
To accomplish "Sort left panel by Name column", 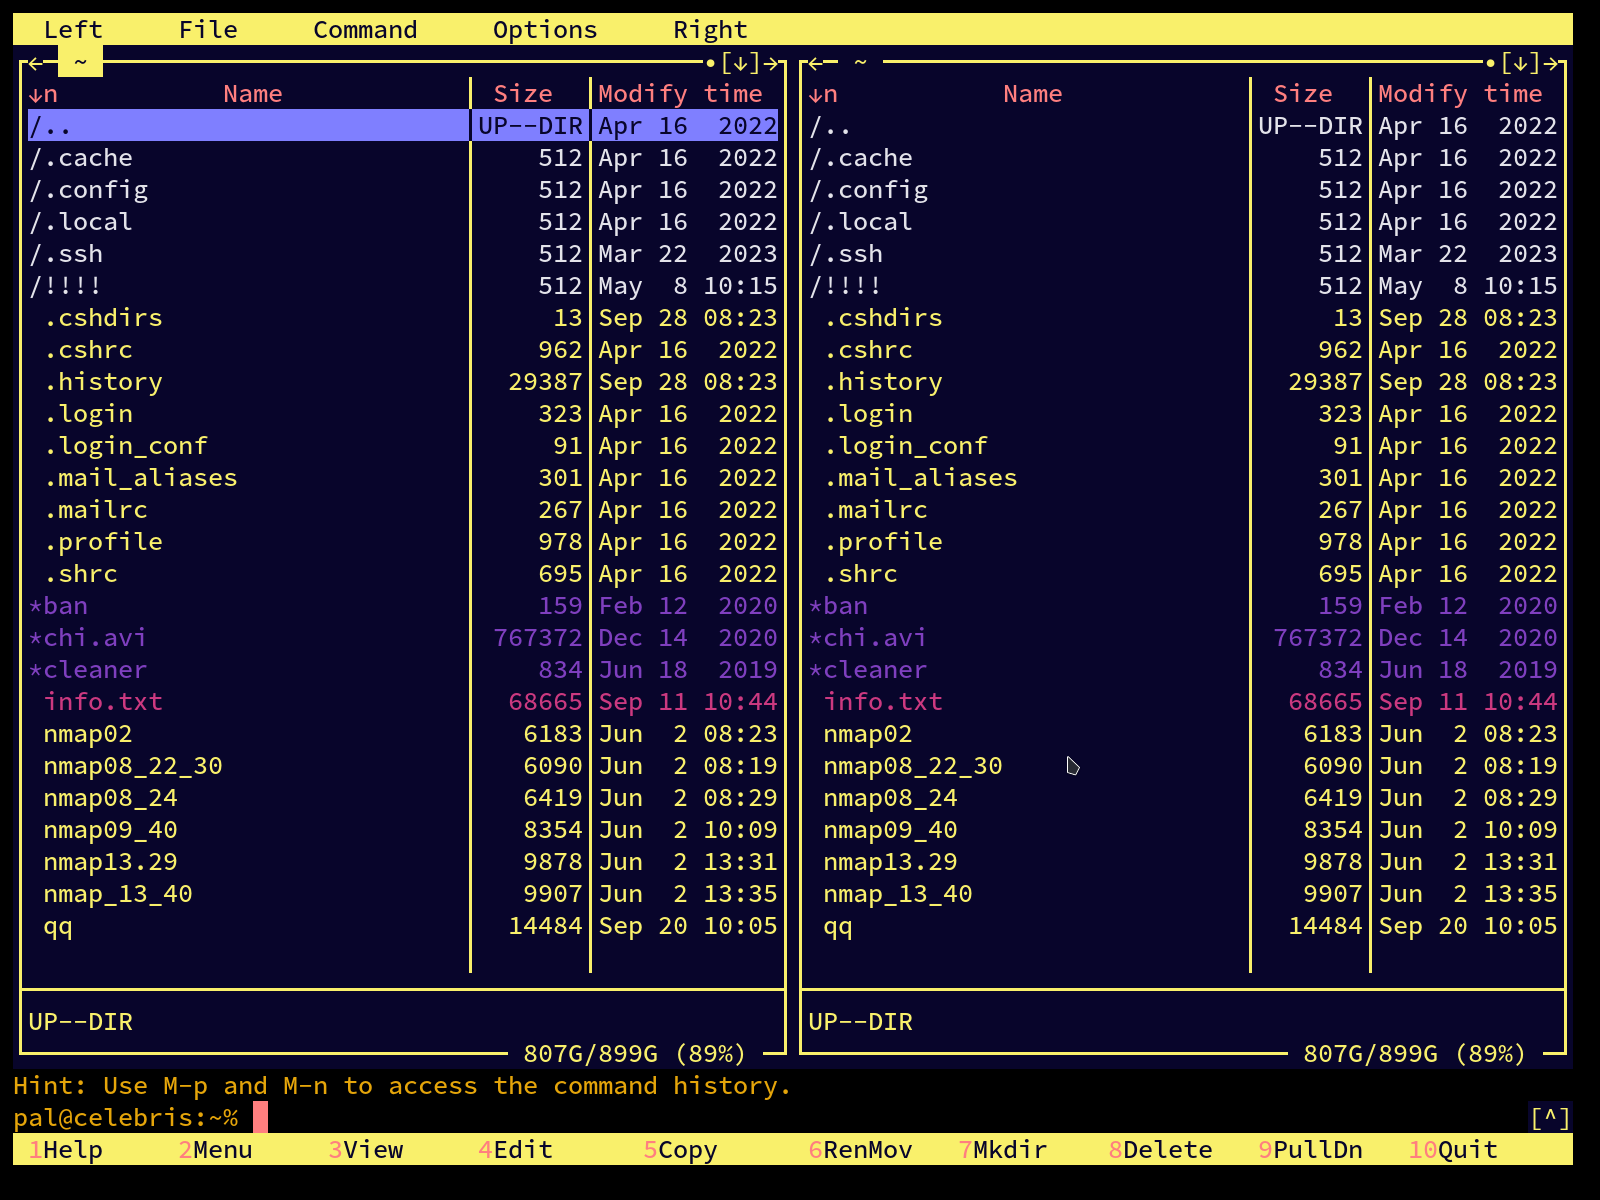I will [x=253, y=94].
